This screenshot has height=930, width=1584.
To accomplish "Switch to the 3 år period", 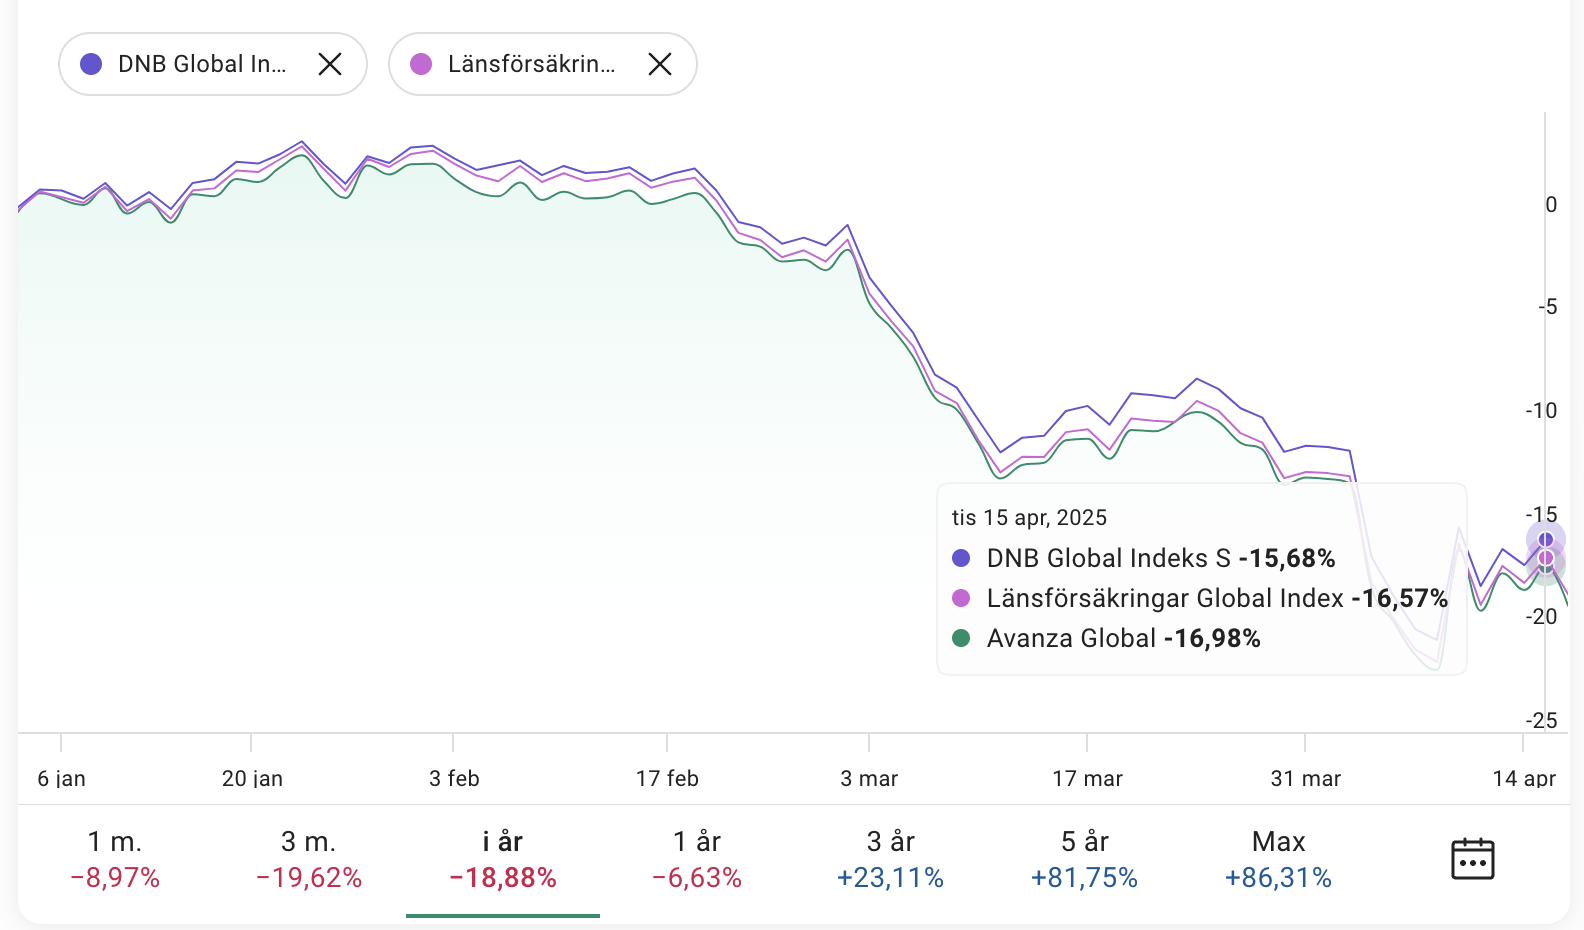I will point(891,859).
